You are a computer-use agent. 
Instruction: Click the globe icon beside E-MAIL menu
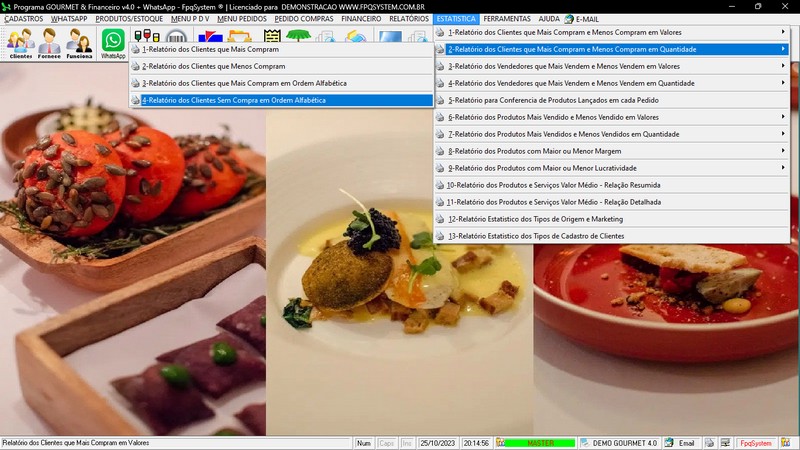coord(569,19)
